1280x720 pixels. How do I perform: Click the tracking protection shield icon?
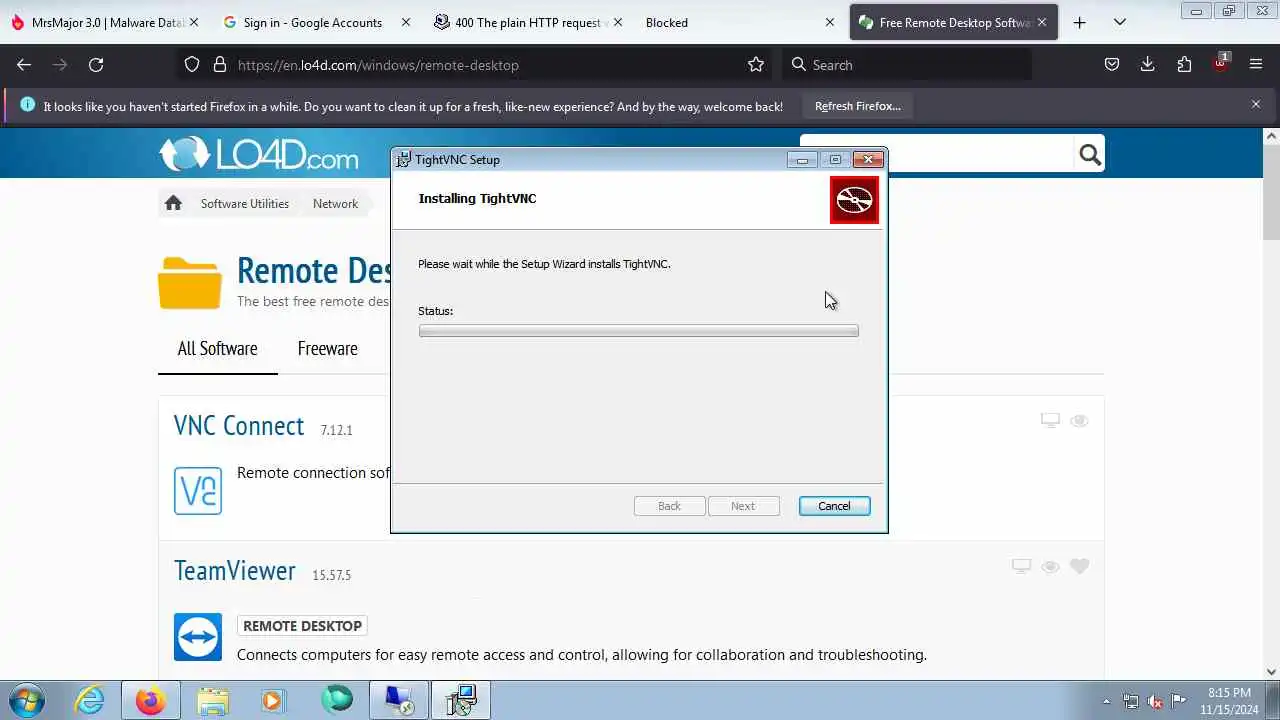click(192, 64)
